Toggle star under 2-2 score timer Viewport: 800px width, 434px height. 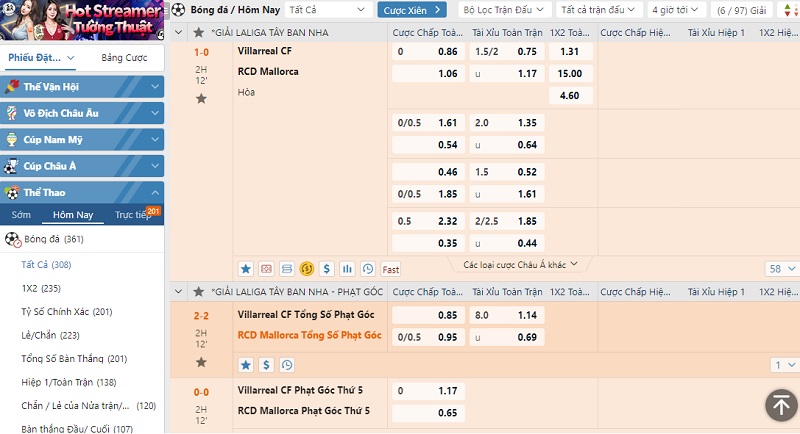(202, 362)
